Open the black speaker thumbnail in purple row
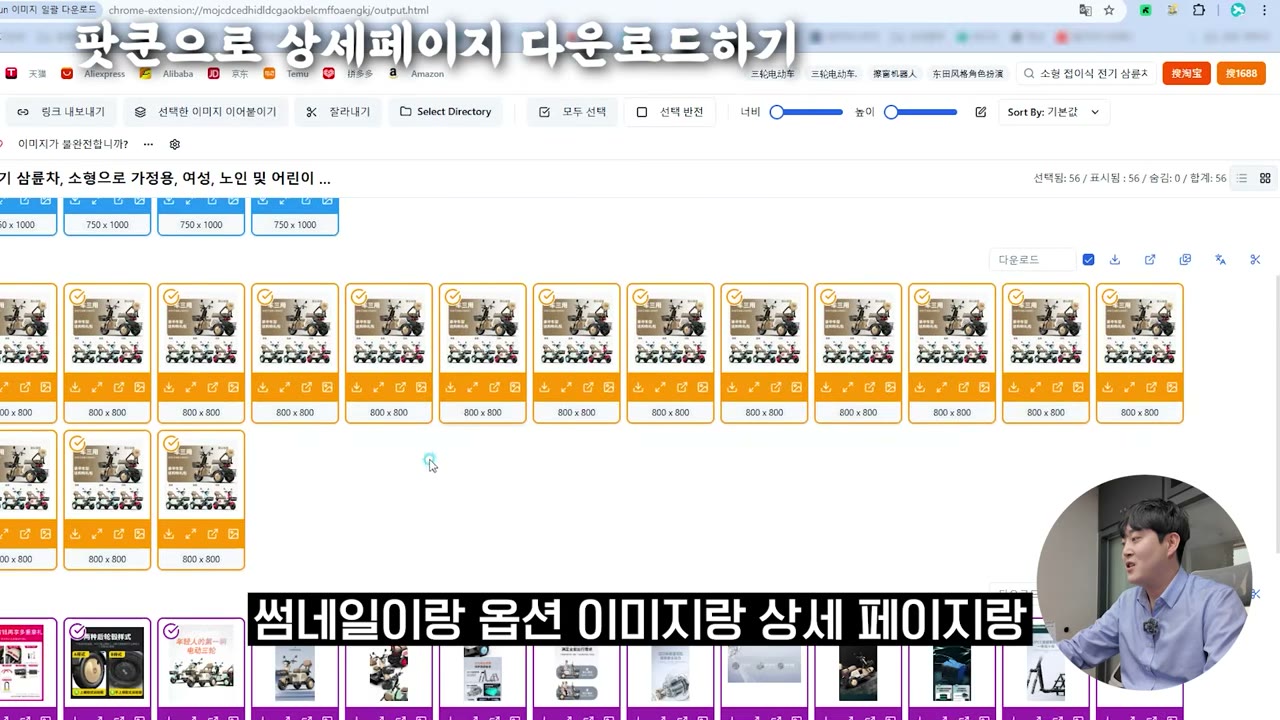Image resolution: width=1280 pixels, height=720 pixels. (107, 663)
